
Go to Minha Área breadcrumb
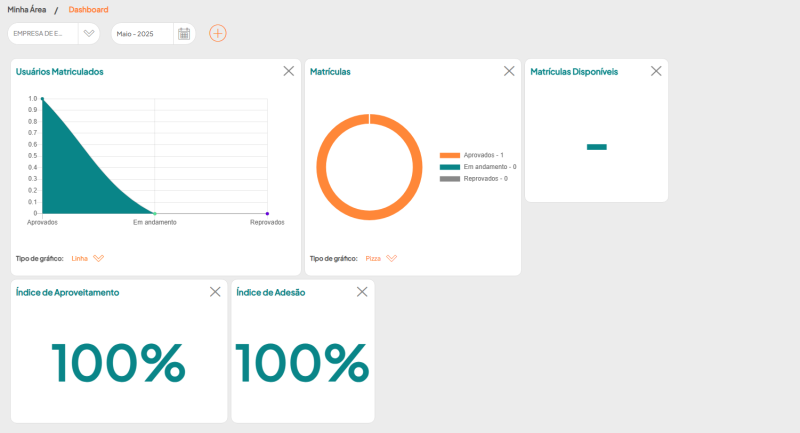click(x=27, y=10)
